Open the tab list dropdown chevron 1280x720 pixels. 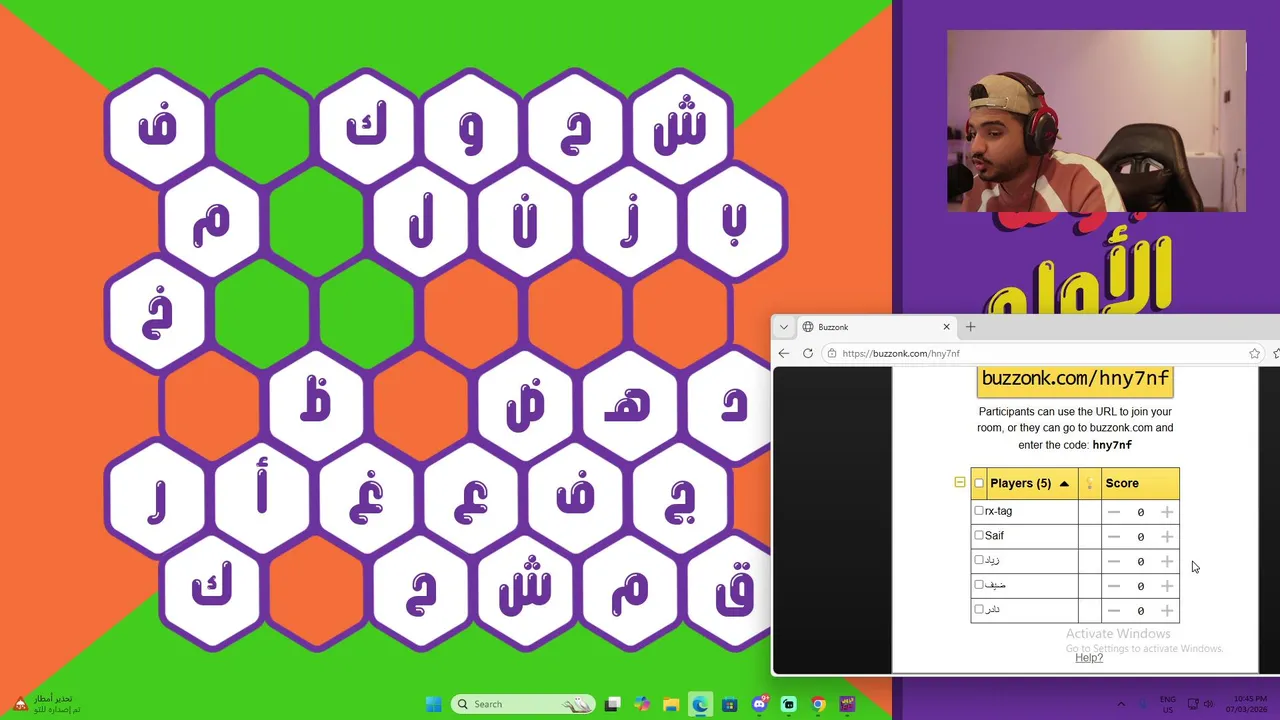click(784, 327)
